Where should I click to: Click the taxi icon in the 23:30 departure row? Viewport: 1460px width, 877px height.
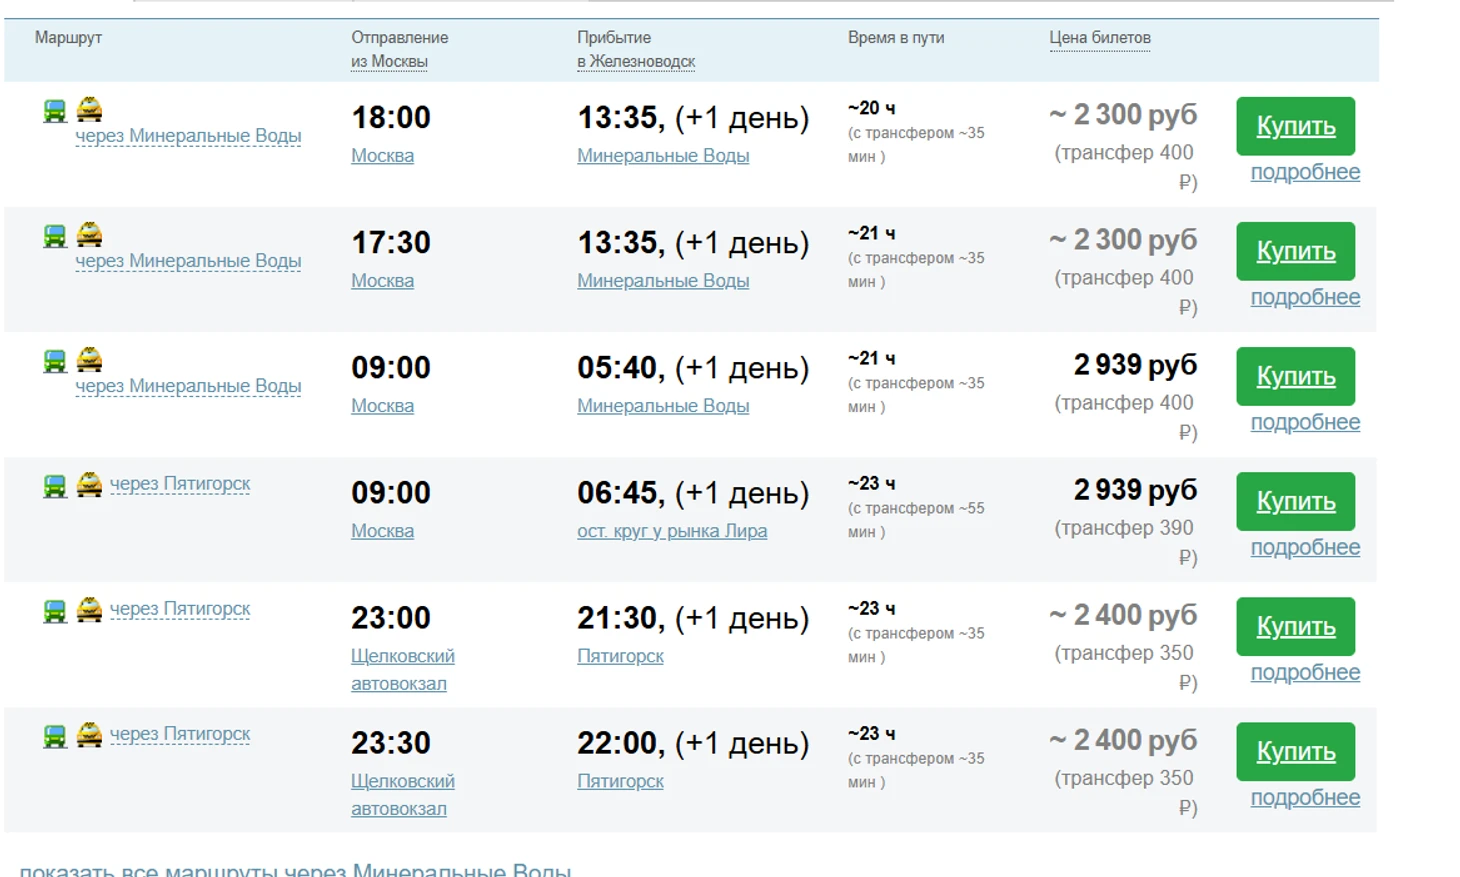tap(89, 735)
